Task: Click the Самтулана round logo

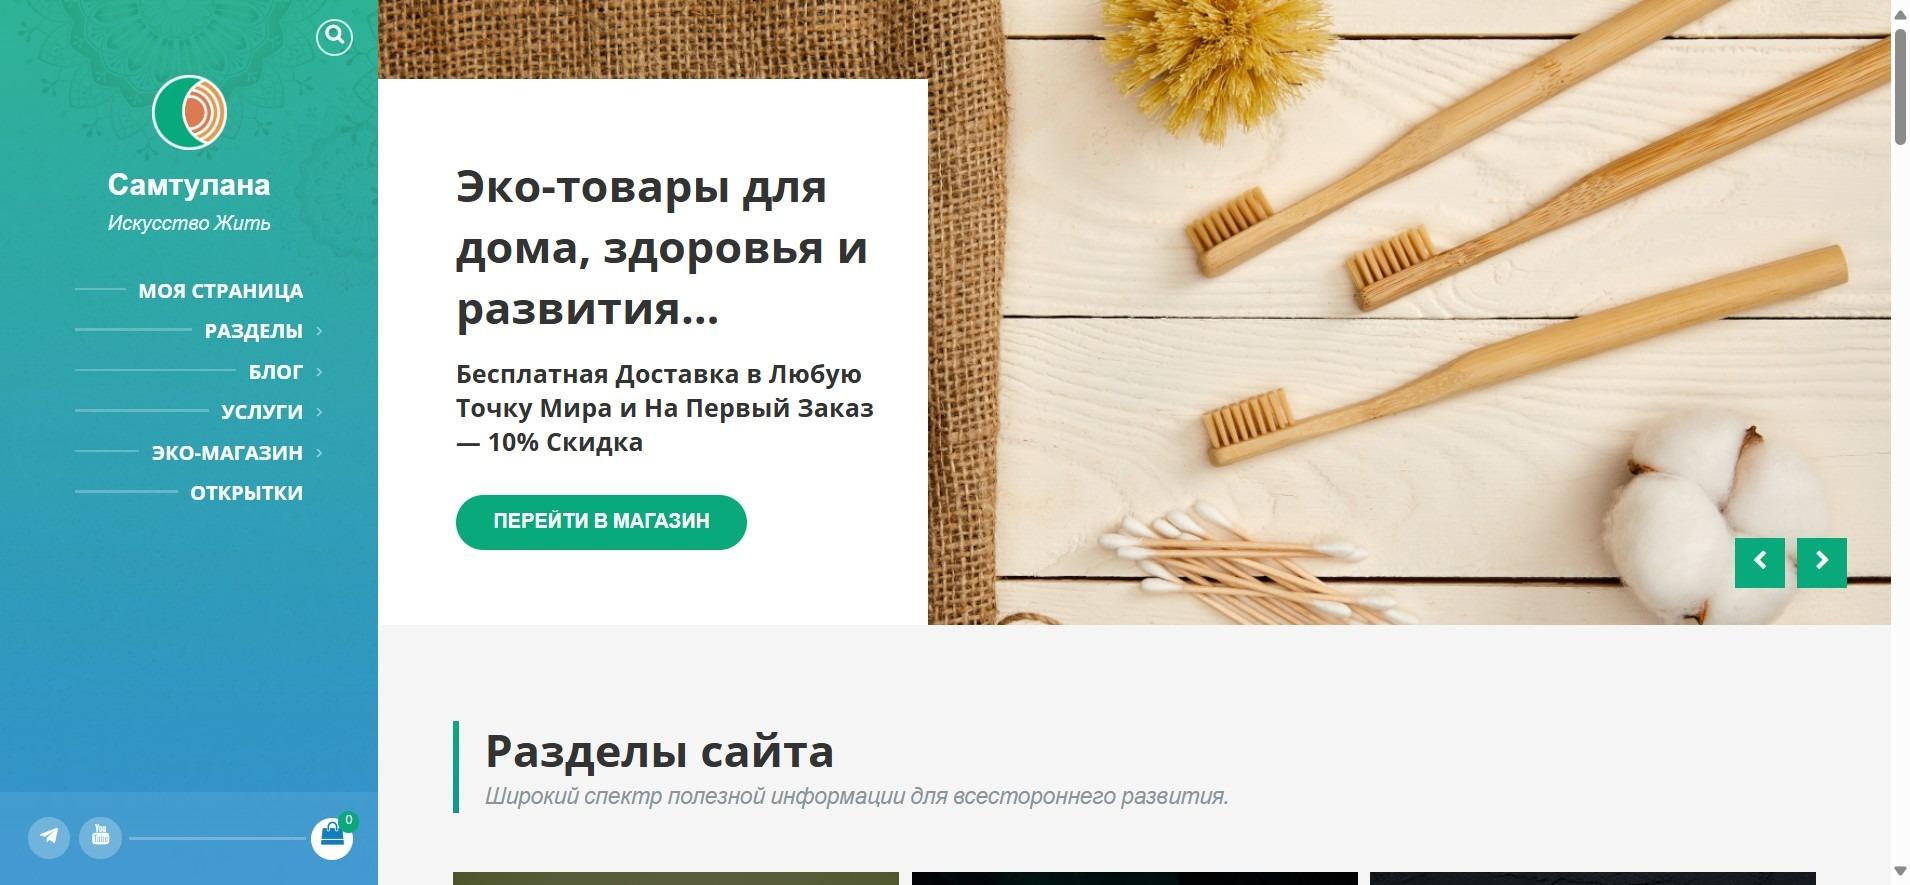Action: click(189, 112)
